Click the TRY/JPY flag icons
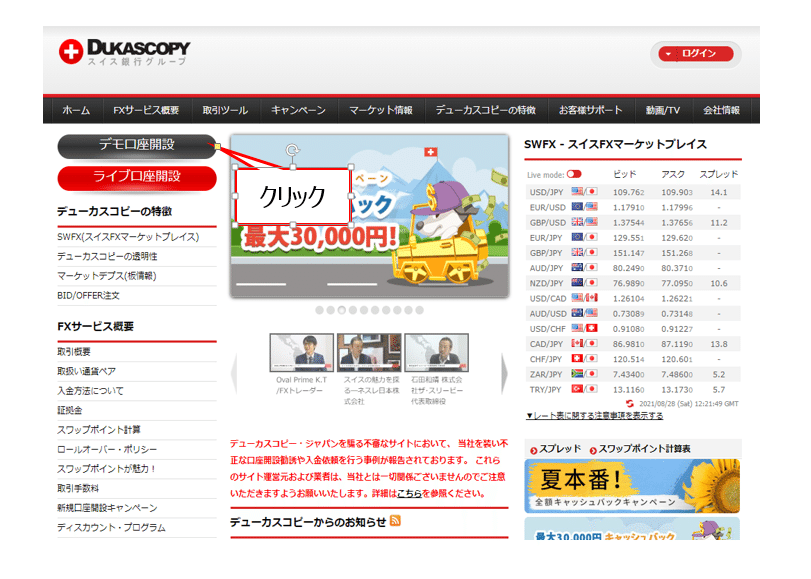Screen dimensions: 811x579 point(584,389)
